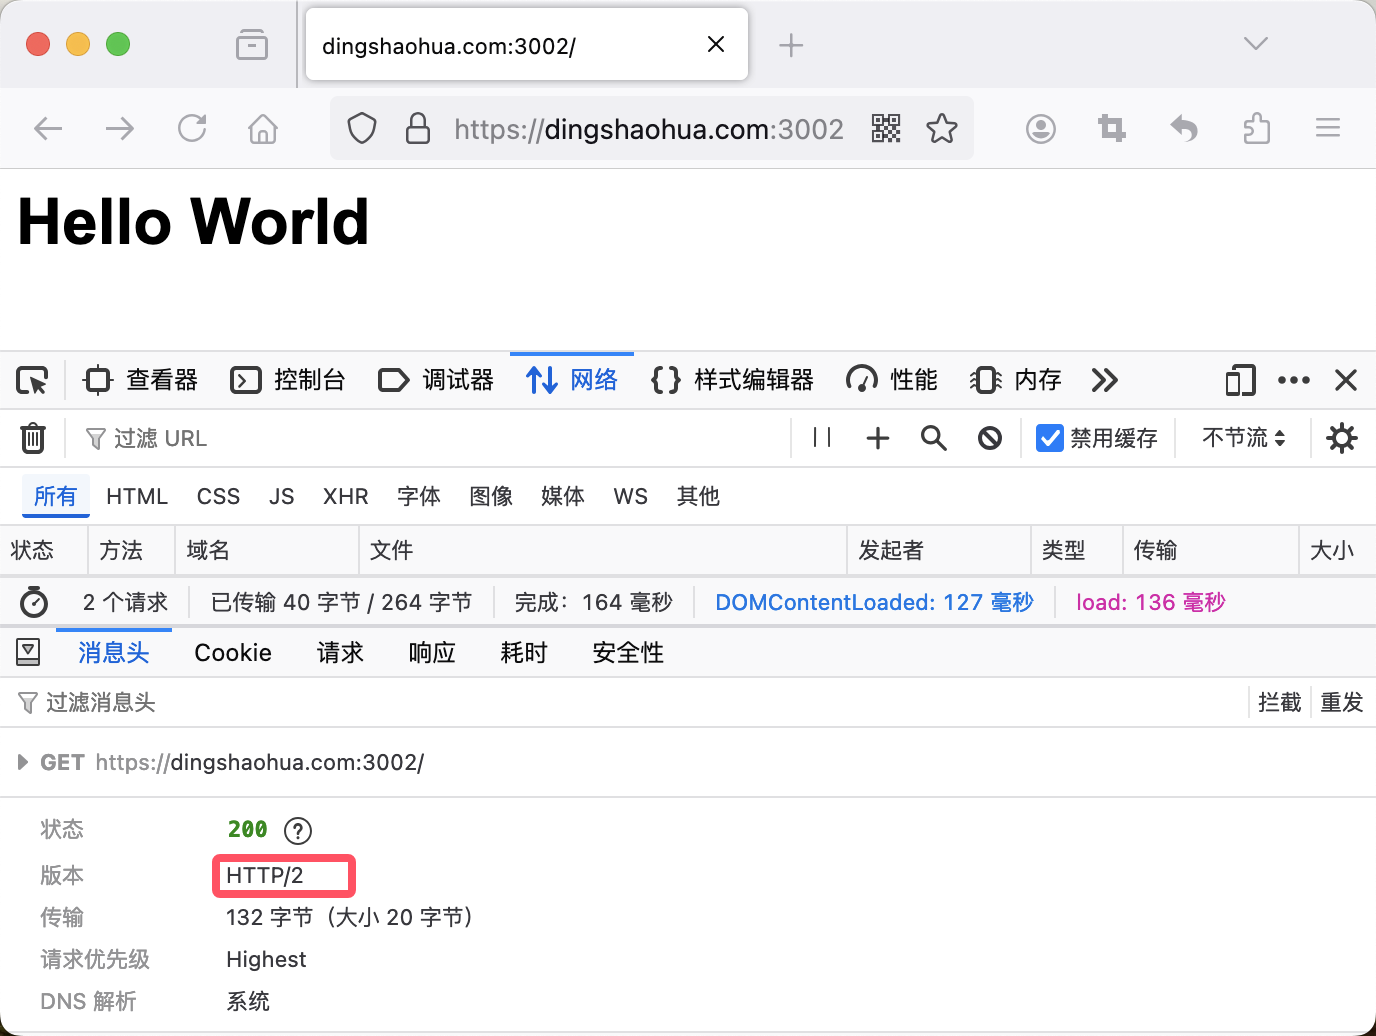Switch to the 调试器 debugger panel
The height and width of the screenshot is (1036, 1376).
[x=436, y=380]
